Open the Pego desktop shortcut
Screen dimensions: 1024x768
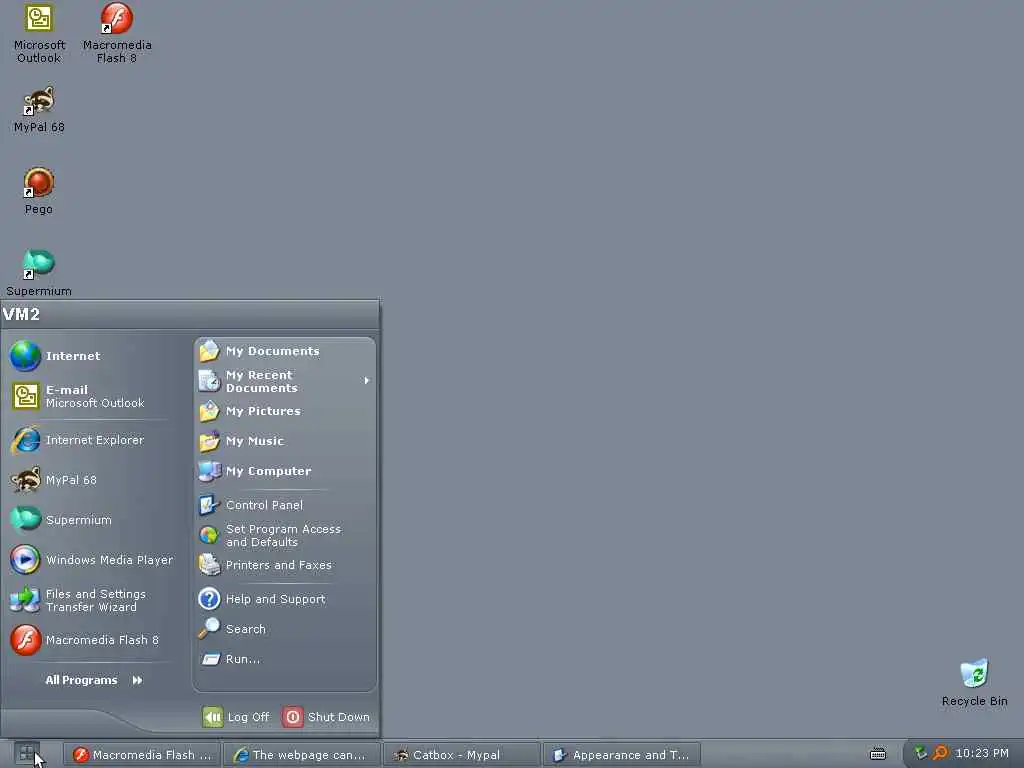click(39, 191)
